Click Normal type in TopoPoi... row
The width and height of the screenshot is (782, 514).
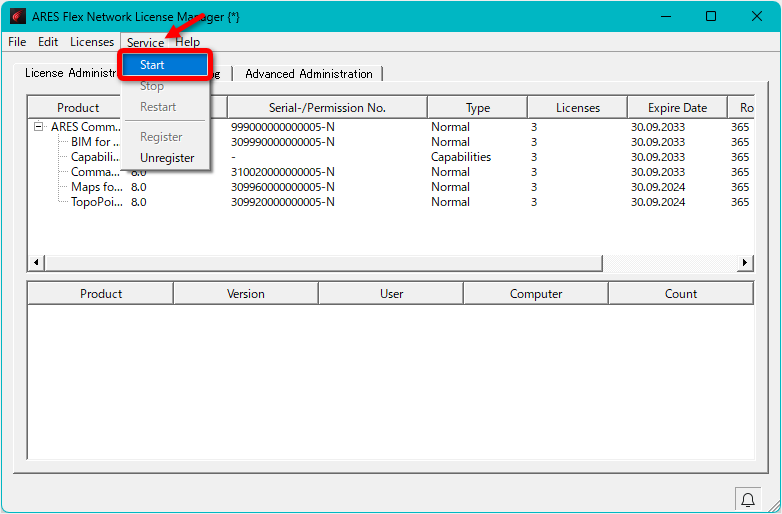450,201
